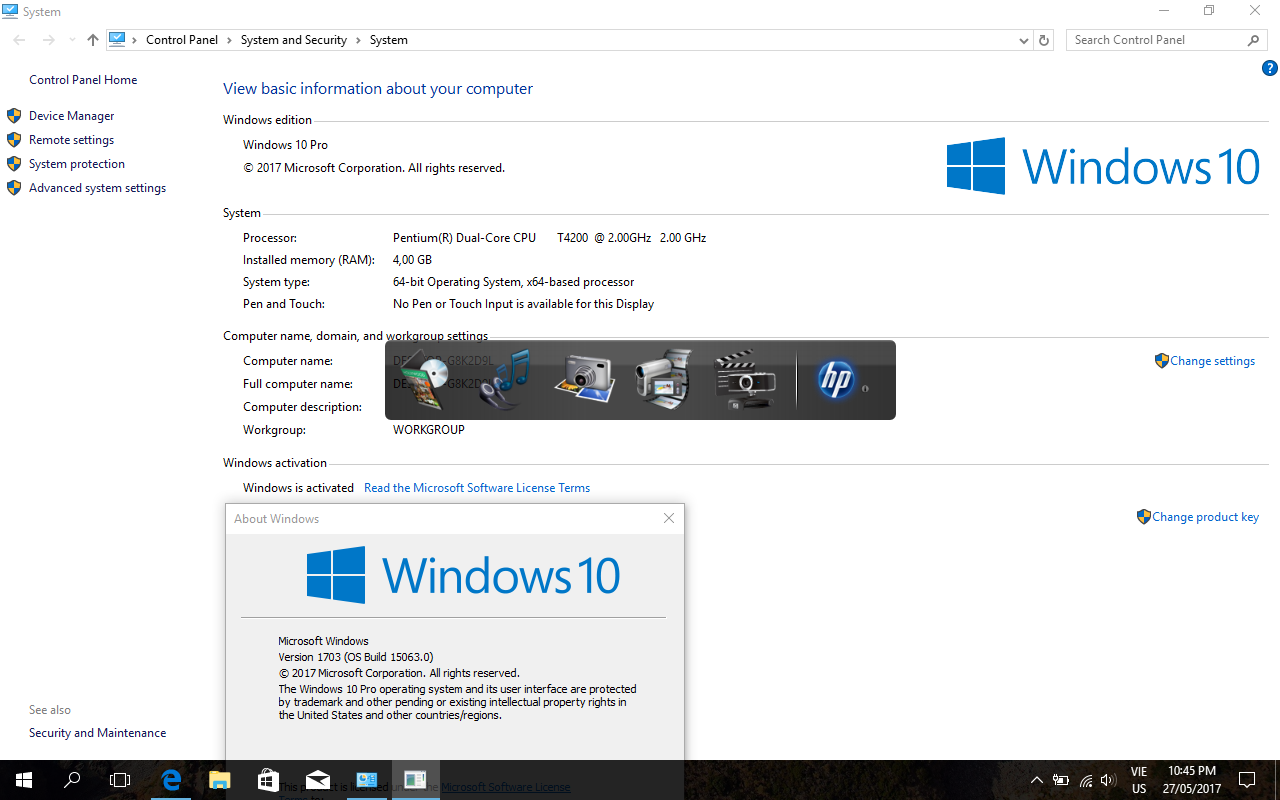Screen dimensions: 1280x800
Task: Click the 'Windows 10 Pro' edition text
Action: (285, 145)
